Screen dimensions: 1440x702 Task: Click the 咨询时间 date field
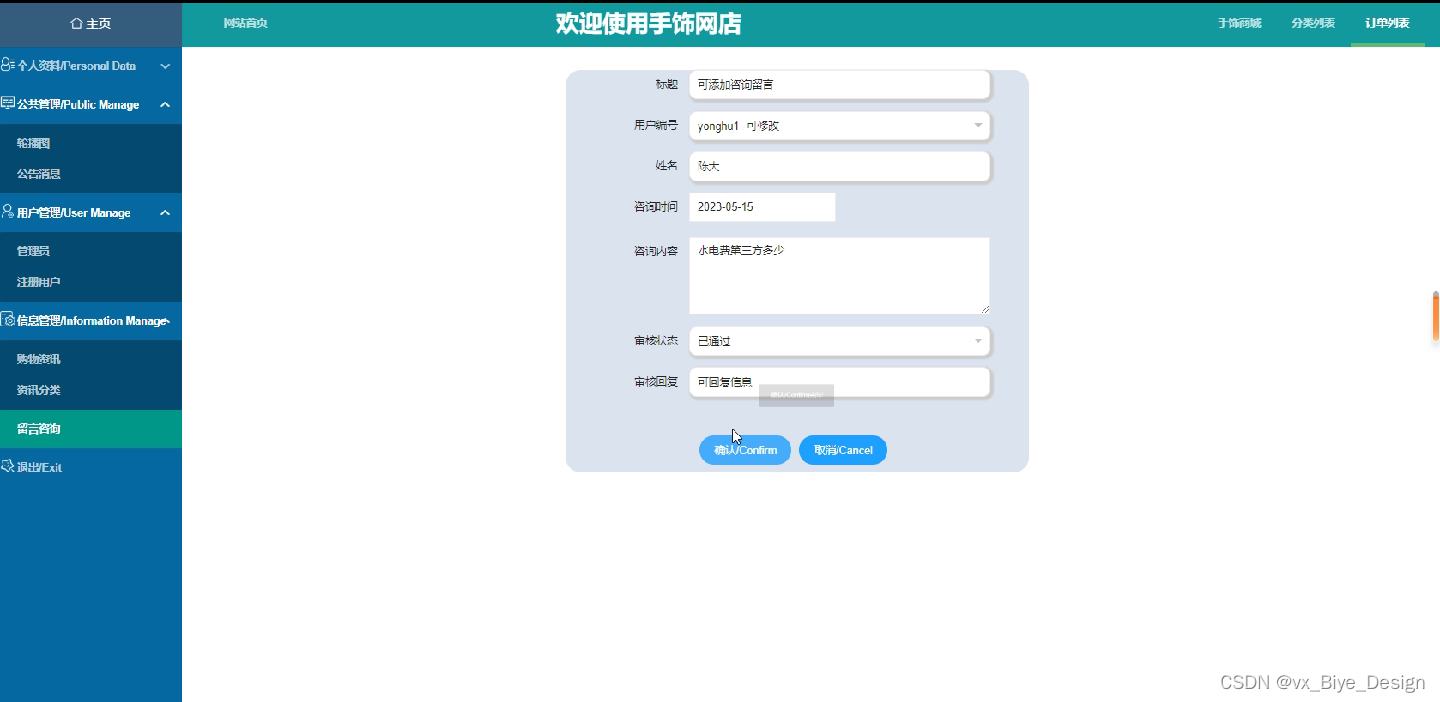tap(762, 207)
